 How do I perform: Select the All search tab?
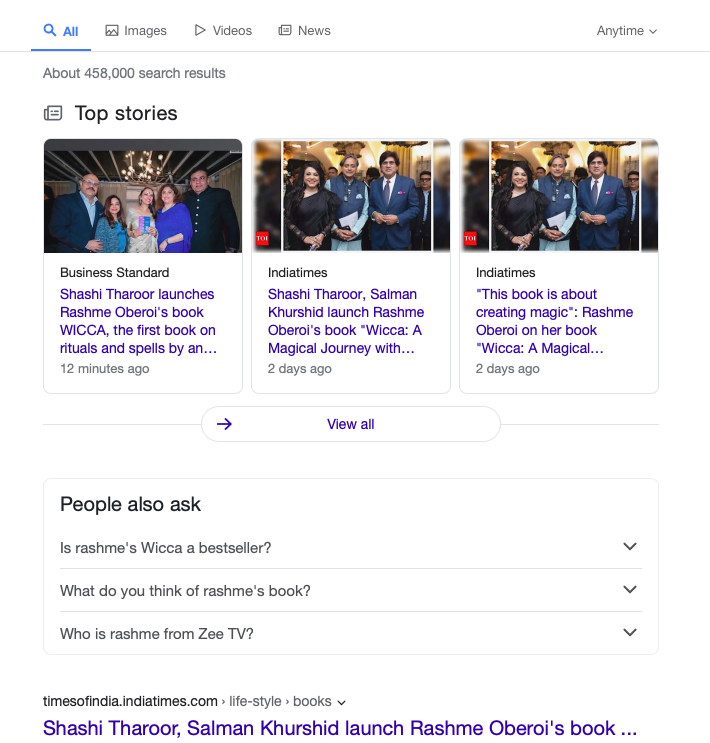tap(61, 31)
